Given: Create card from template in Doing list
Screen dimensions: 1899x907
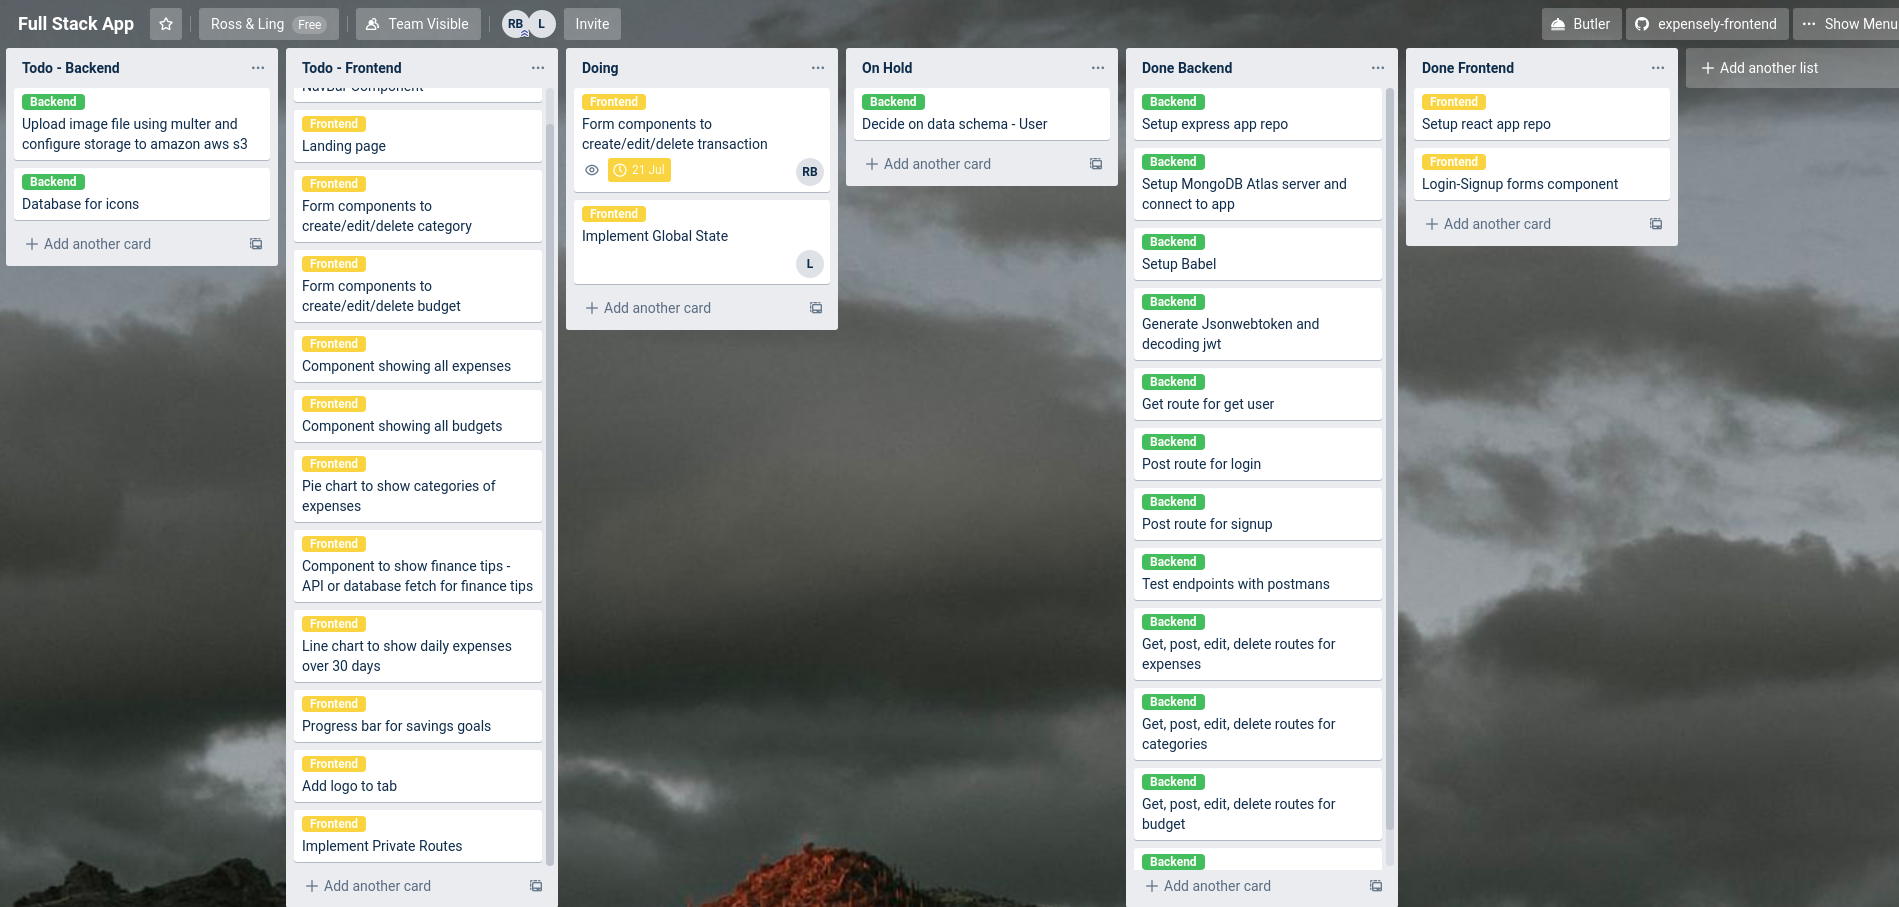Looking at the screenshot, I should (x=816, y=308).
